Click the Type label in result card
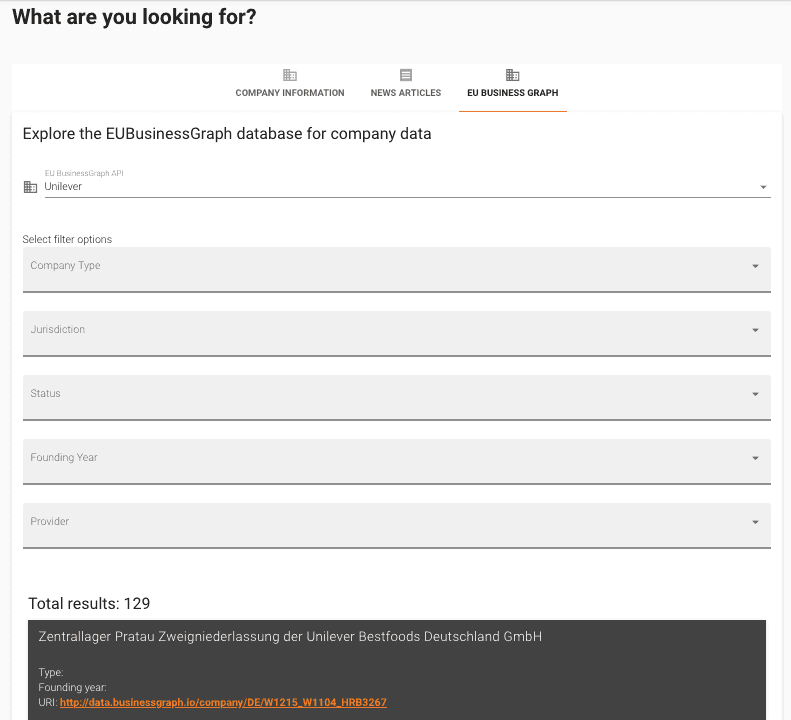Screen dimensions: 791x720 (x=51, y=672)
